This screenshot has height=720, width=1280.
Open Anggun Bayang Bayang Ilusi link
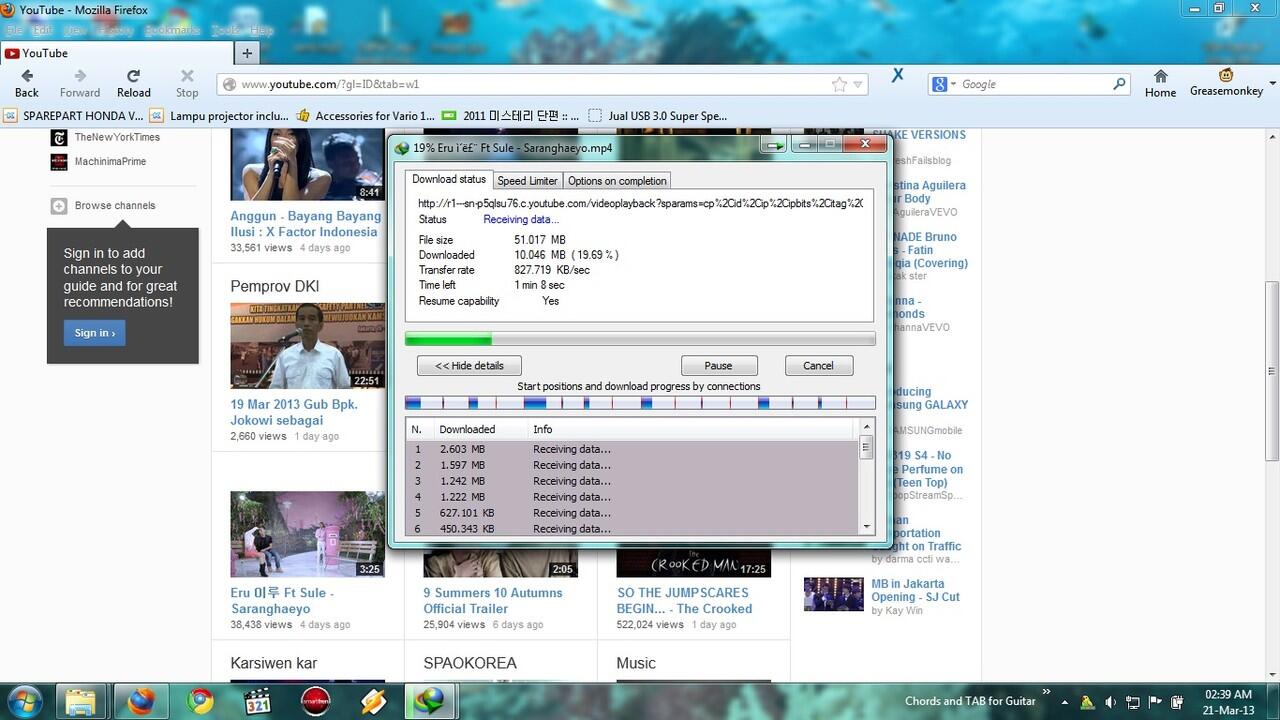tap(306, 224)
